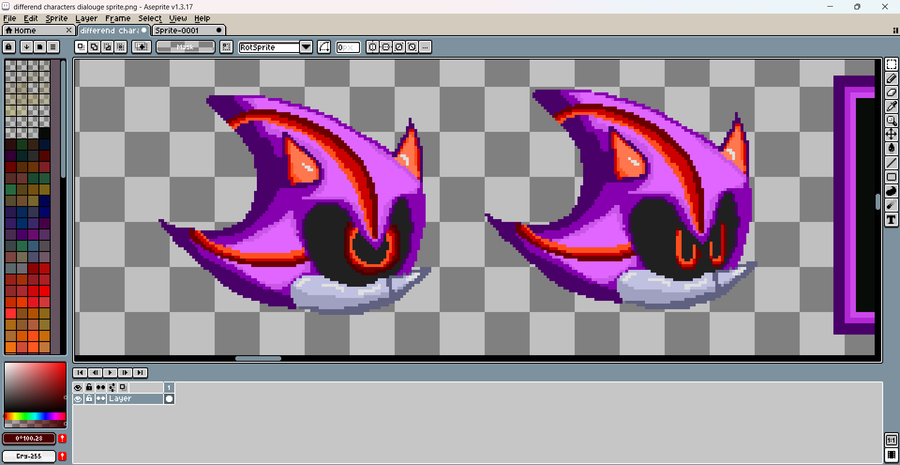Image resolution: width=900 pixels, height=465 pixels.
Task: Select the Zoom magnifier tool
Action: pyautogui.click(x=891, y=121)
